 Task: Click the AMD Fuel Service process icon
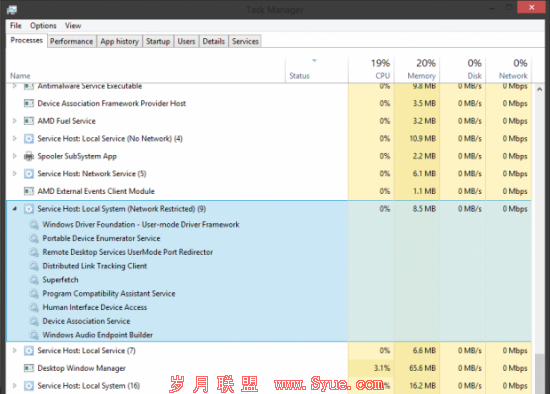[x=29, y=121]
